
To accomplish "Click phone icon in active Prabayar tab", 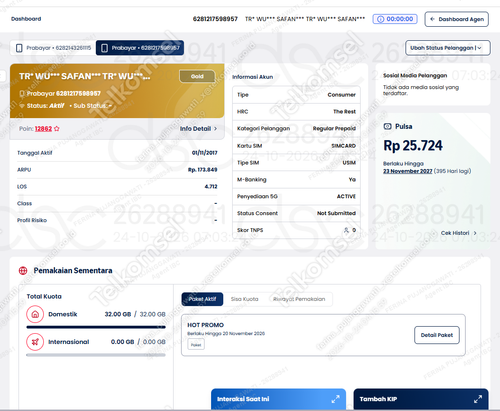I will coord(104,48).
